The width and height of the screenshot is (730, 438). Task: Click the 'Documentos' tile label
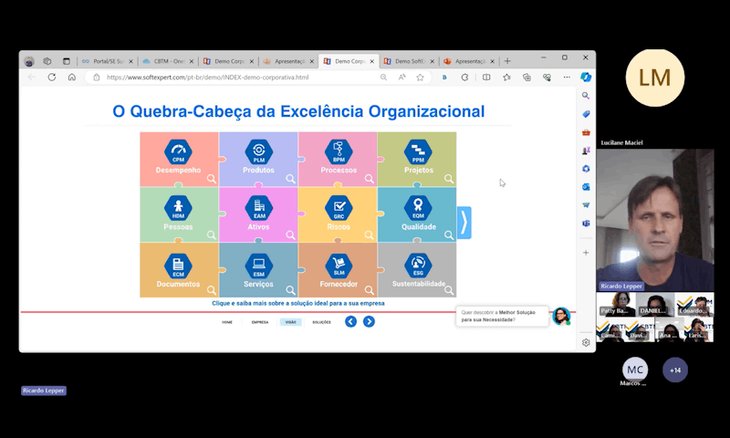[x=178, y=284]
